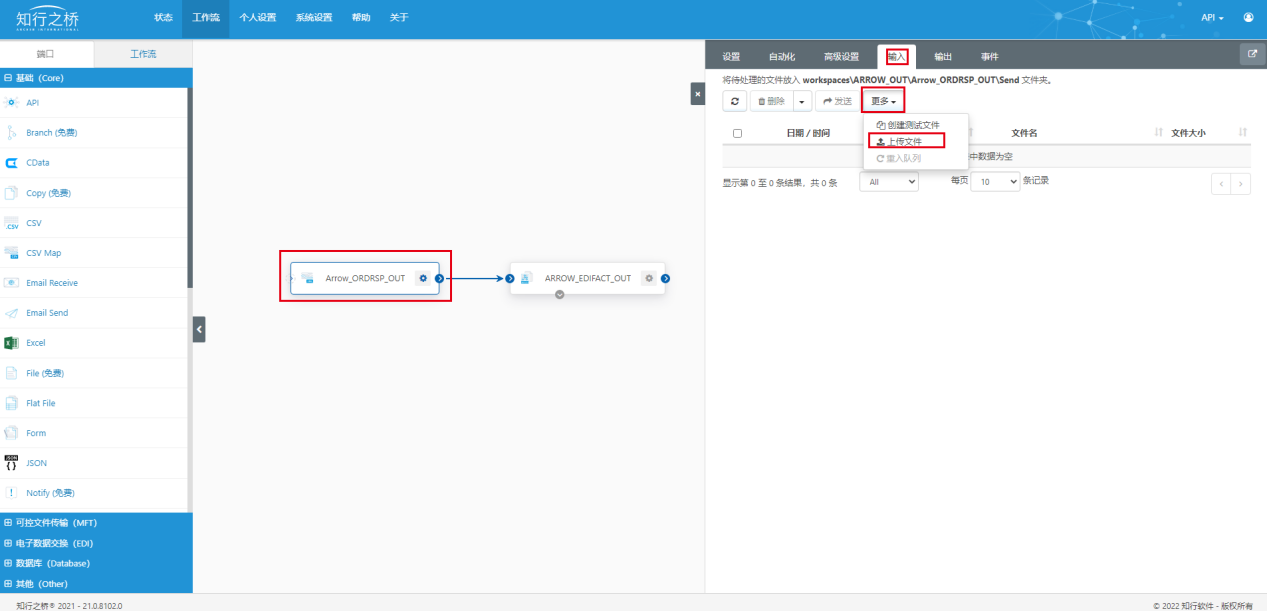This screenshot has width=1267, height=611.
Task: Open 系统设置 in the top navigation
Action: [x=314, y=18]
